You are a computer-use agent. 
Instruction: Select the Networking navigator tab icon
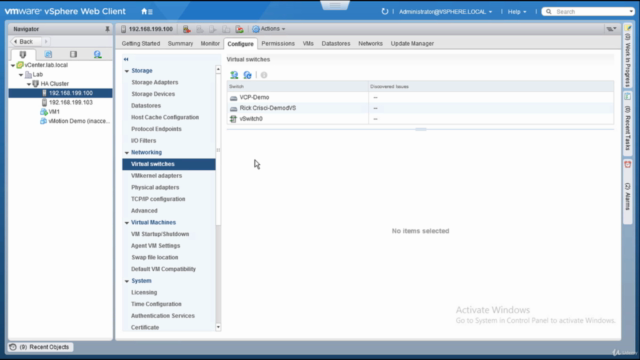98,54
